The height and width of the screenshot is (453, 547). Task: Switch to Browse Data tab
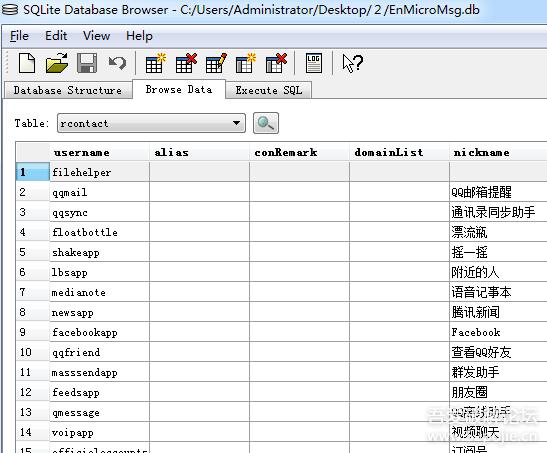tap(179, 89)
